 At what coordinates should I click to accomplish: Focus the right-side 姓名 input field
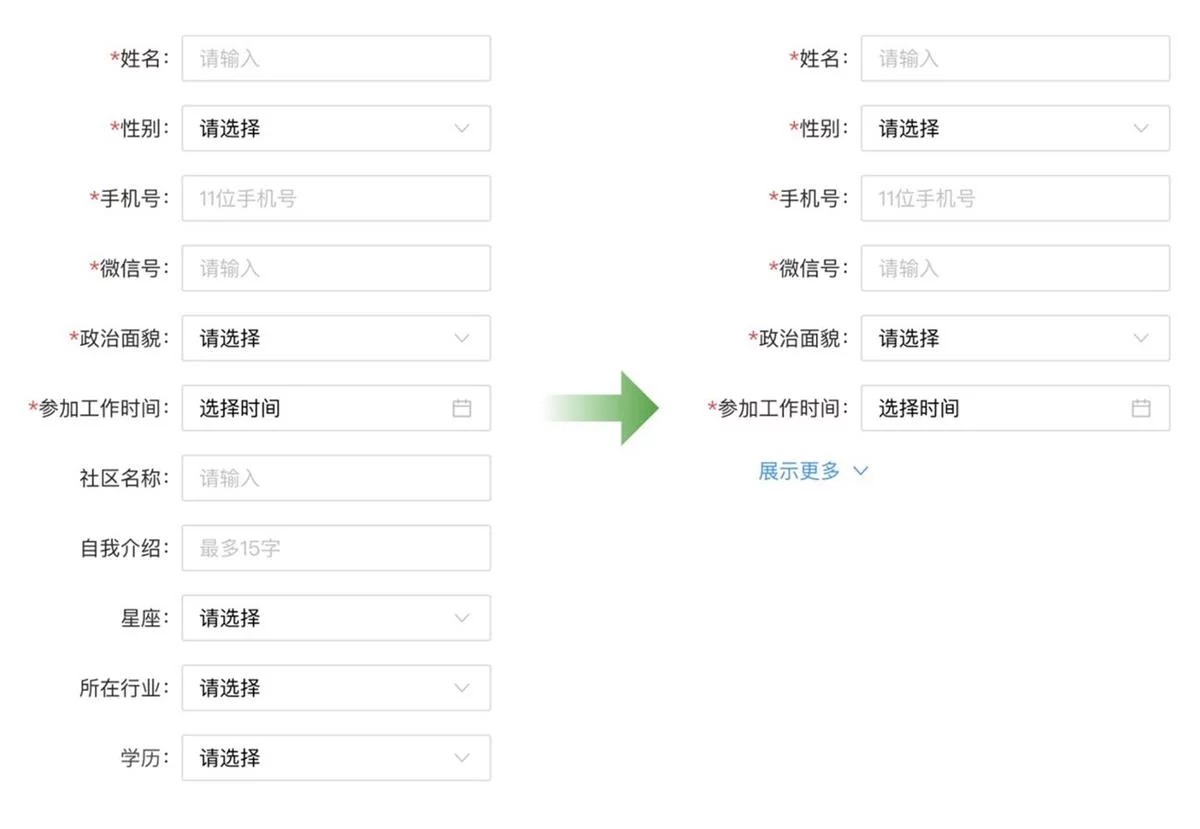point(1015,58)
